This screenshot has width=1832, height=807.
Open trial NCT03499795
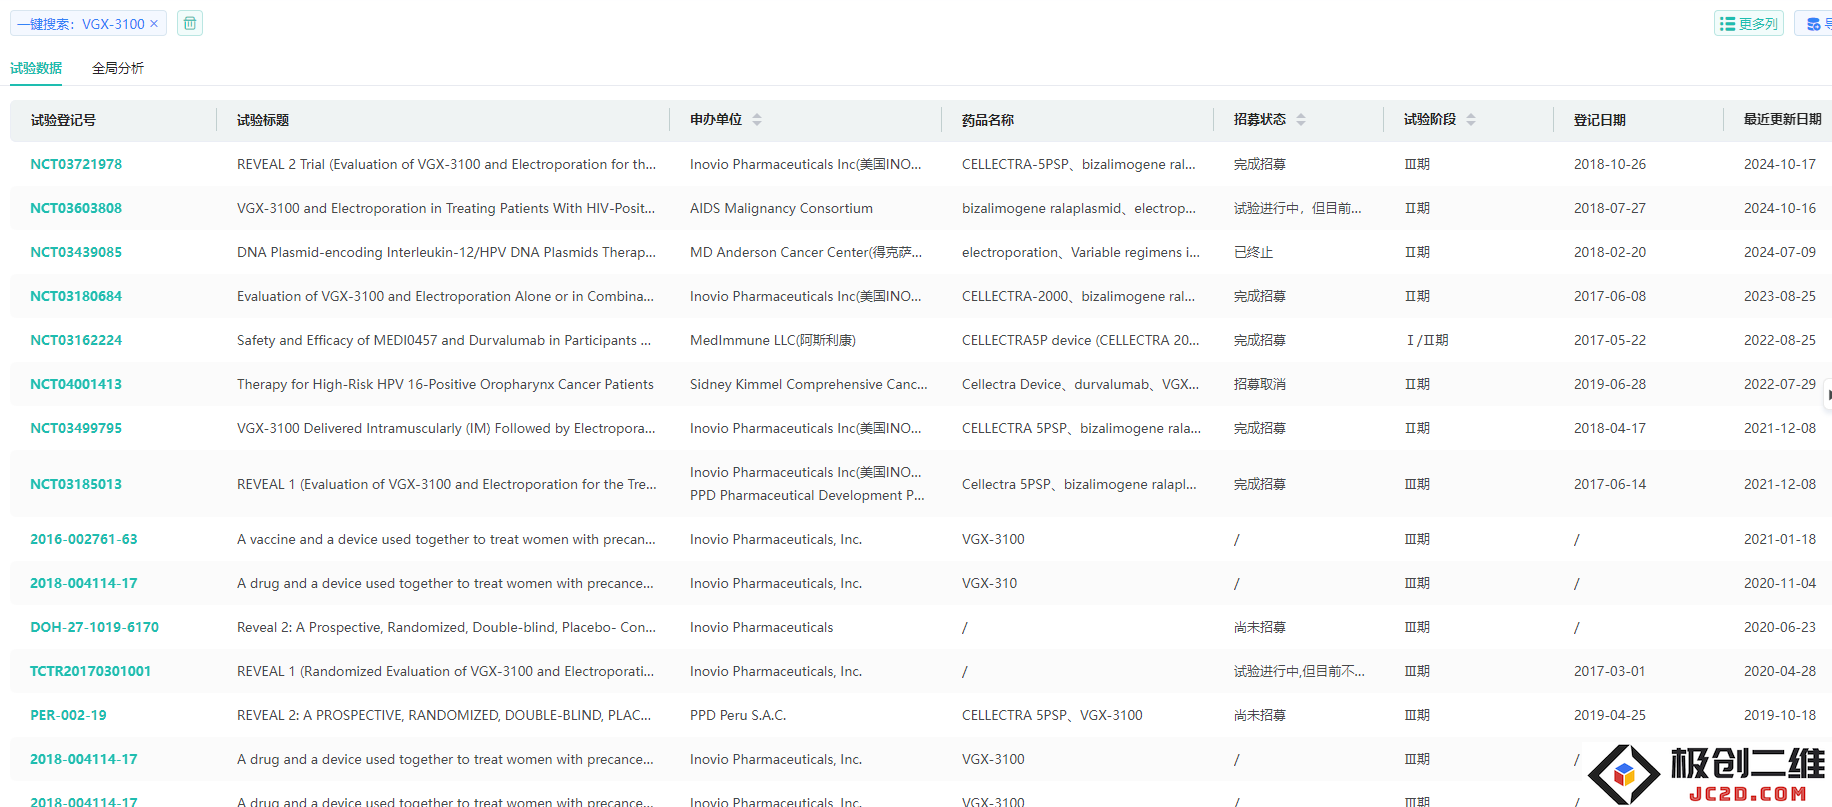click(x=76, y=428)
